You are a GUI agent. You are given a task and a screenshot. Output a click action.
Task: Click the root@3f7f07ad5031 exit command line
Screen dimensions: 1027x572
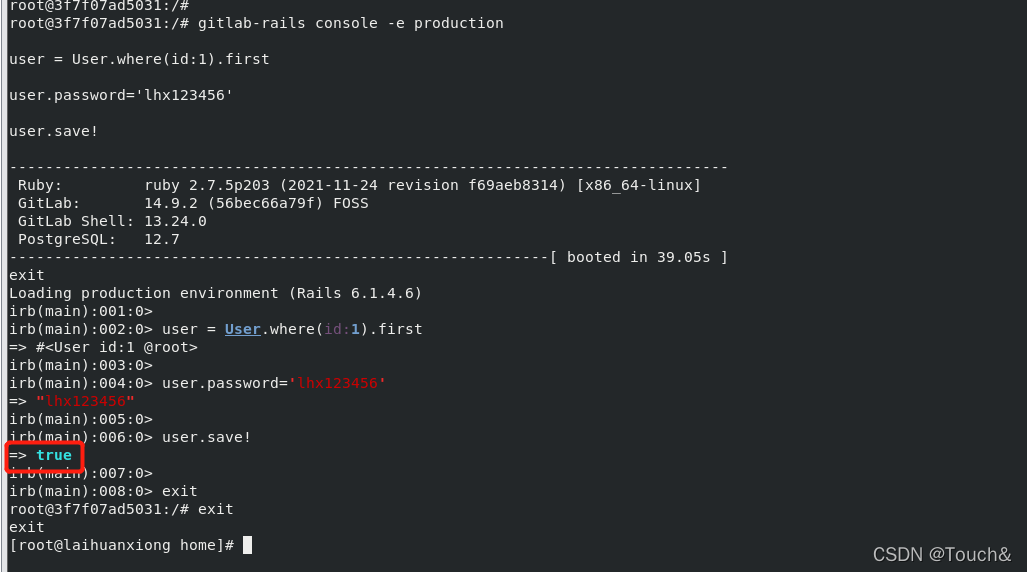coord(120,509)
